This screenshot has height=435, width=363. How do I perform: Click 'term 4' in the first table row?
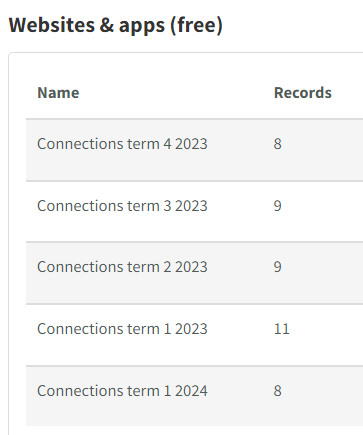tap(149, 144)
